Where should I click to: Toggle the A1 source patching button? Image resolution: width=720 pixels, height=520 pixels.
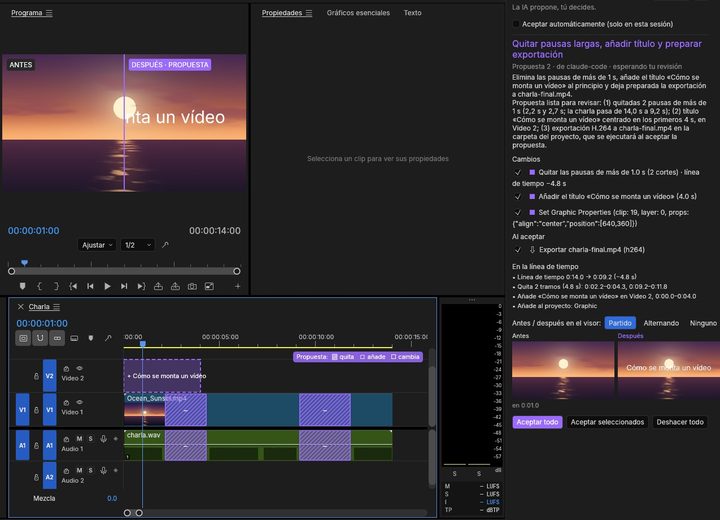[22, 445]
